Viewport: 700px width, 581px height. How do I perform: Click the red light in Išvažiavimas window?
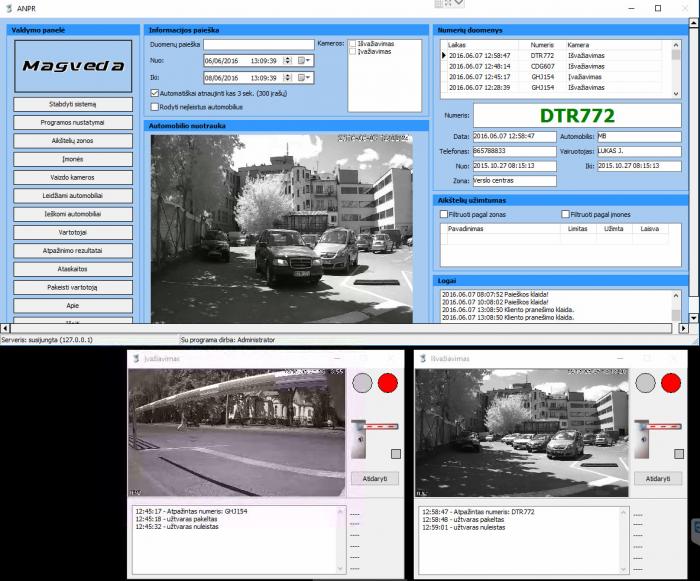[669, 383]
